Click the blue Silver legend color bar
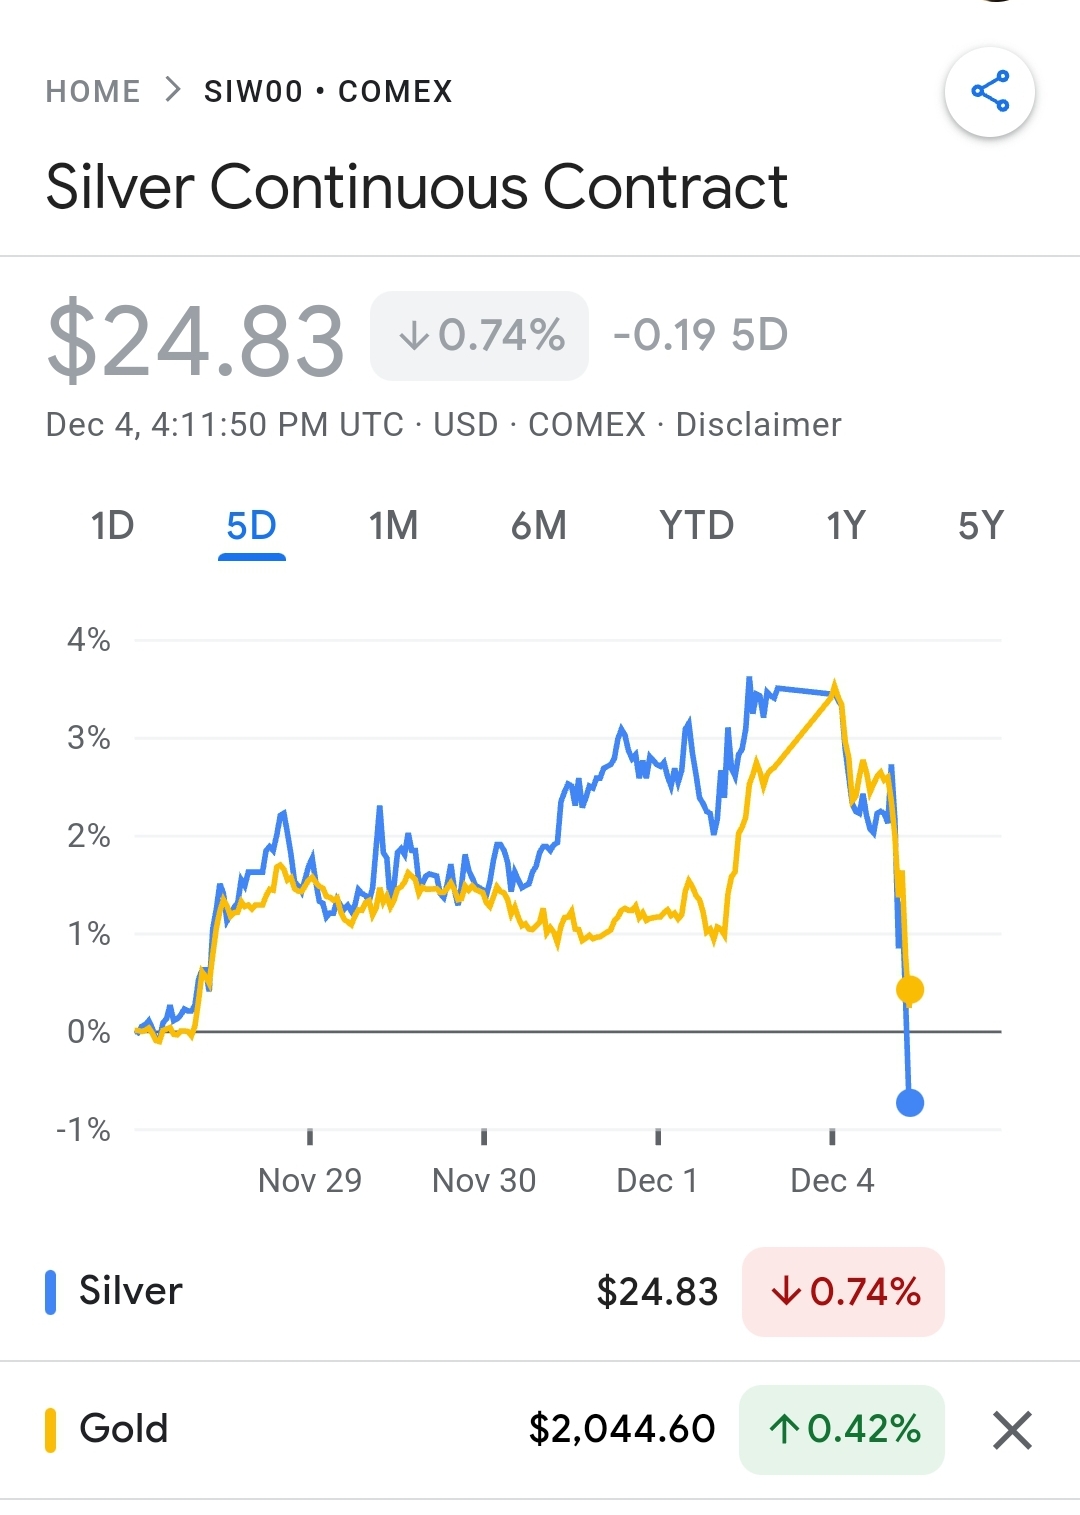This screenshot has height=1515, width=1080. pos(51,1291)
